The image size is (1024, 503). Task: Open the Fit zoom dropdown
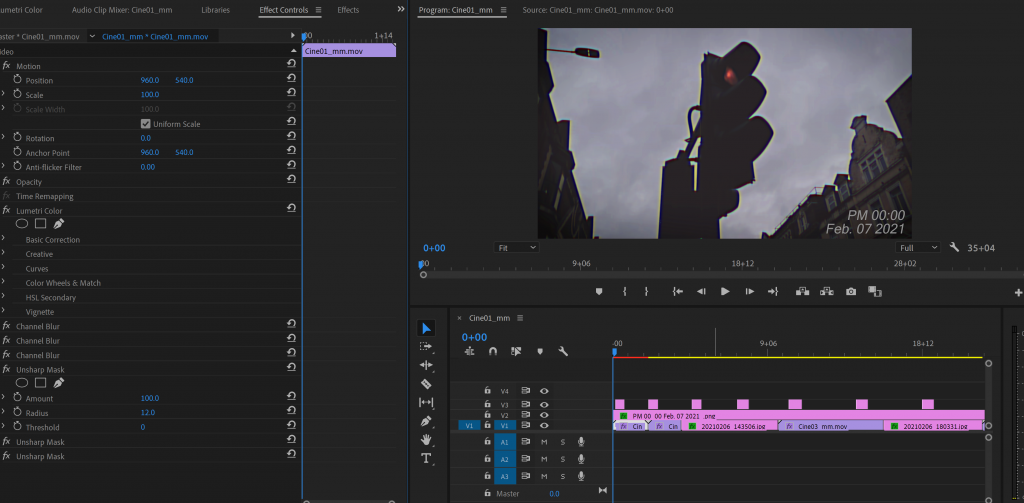pyautogui.click(x=516, y=248)
